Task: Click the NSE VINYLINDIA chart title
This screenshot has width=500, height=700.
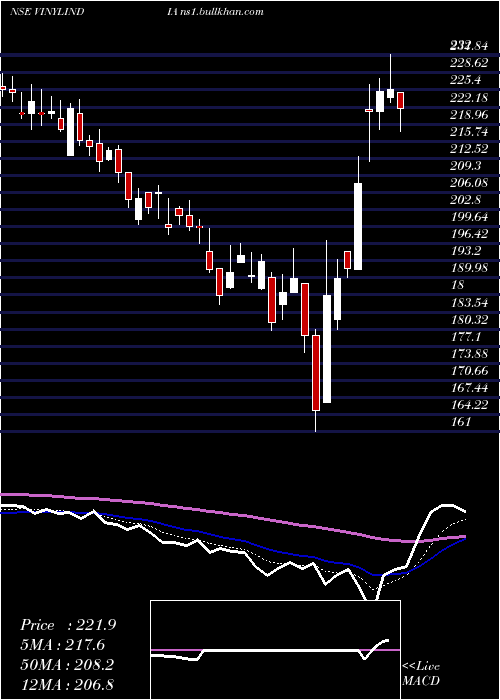Action: pyautogui.click(x=92, y=12)
